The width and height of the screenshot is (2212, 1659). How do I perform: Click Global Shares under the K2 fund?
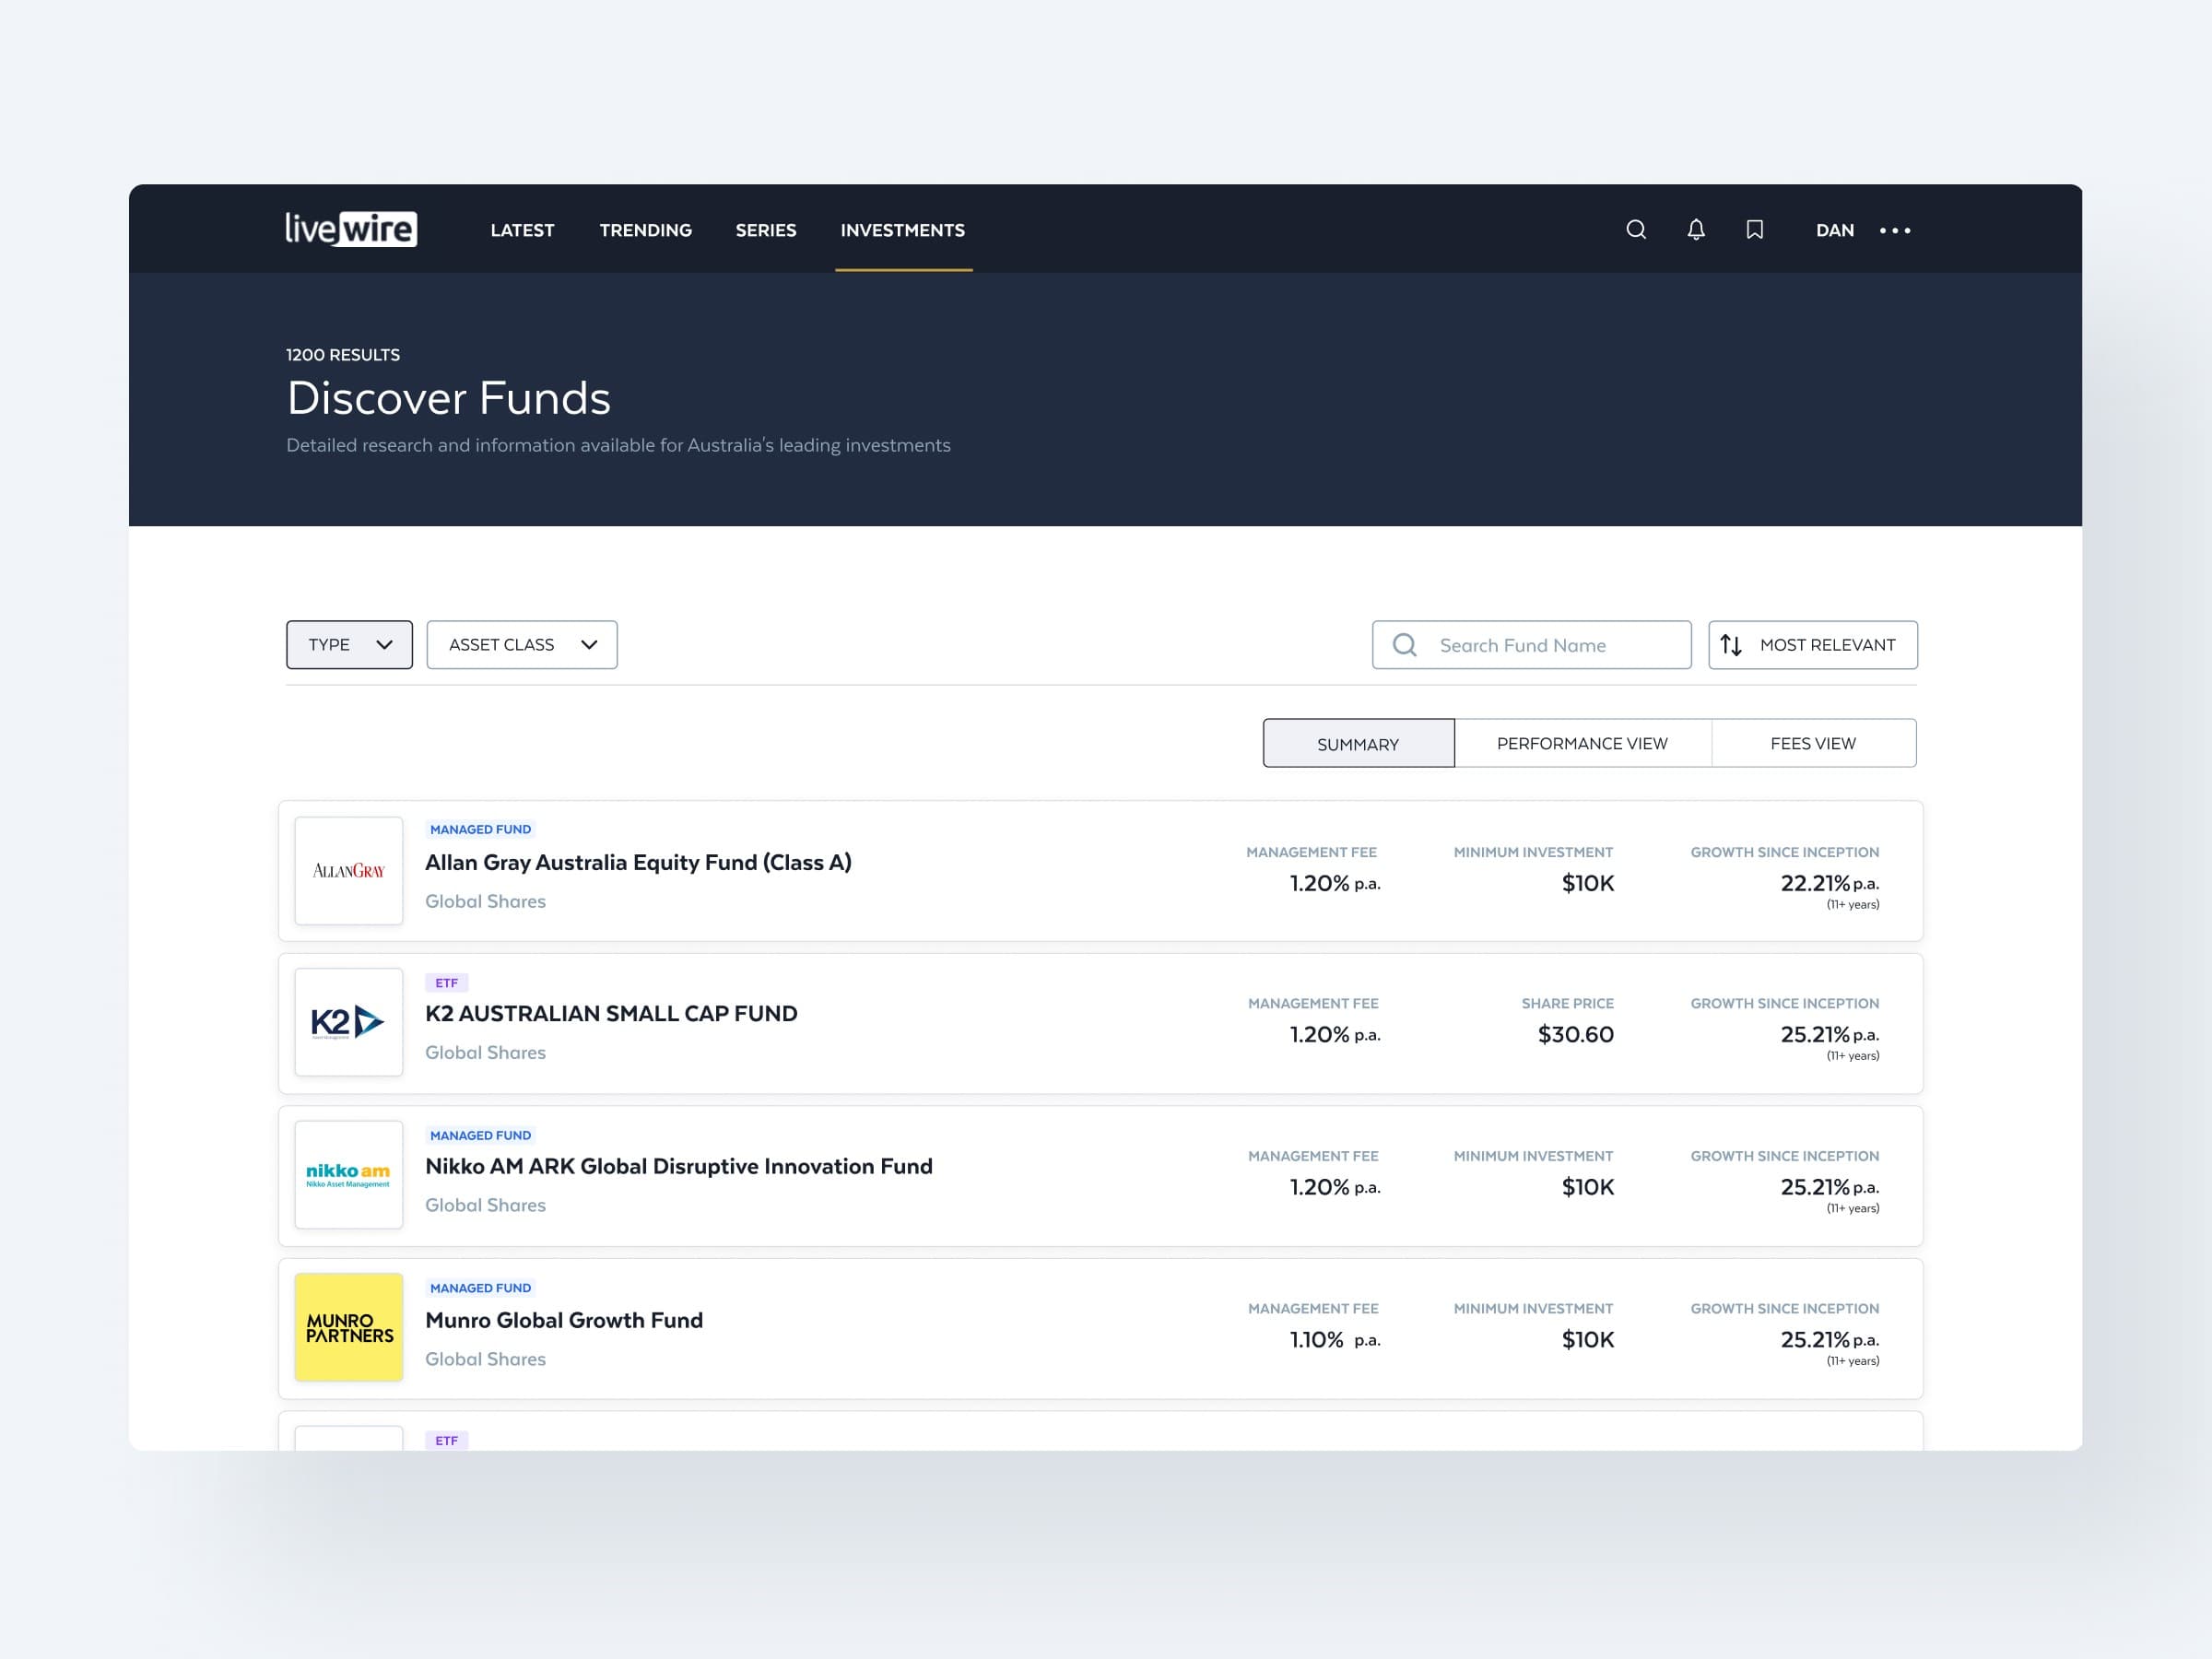pos(485,1052)
